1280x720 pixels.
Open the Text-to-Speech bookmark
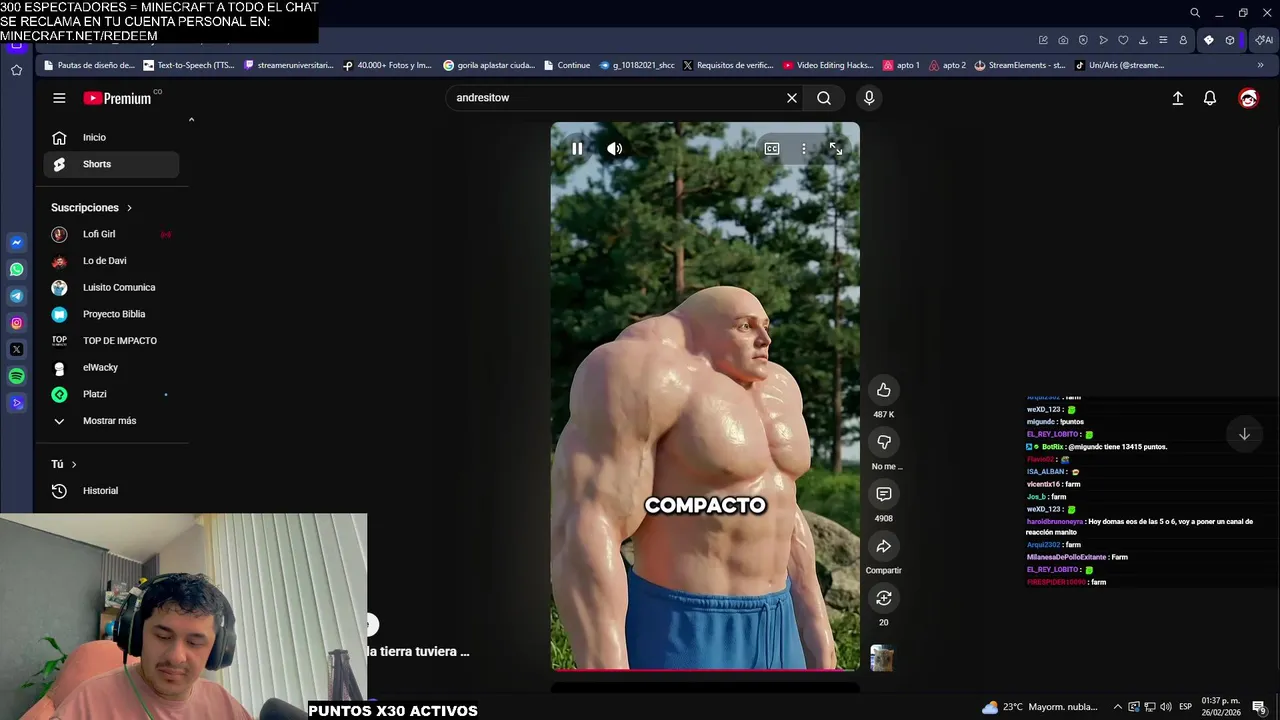[x=189, y=65]
